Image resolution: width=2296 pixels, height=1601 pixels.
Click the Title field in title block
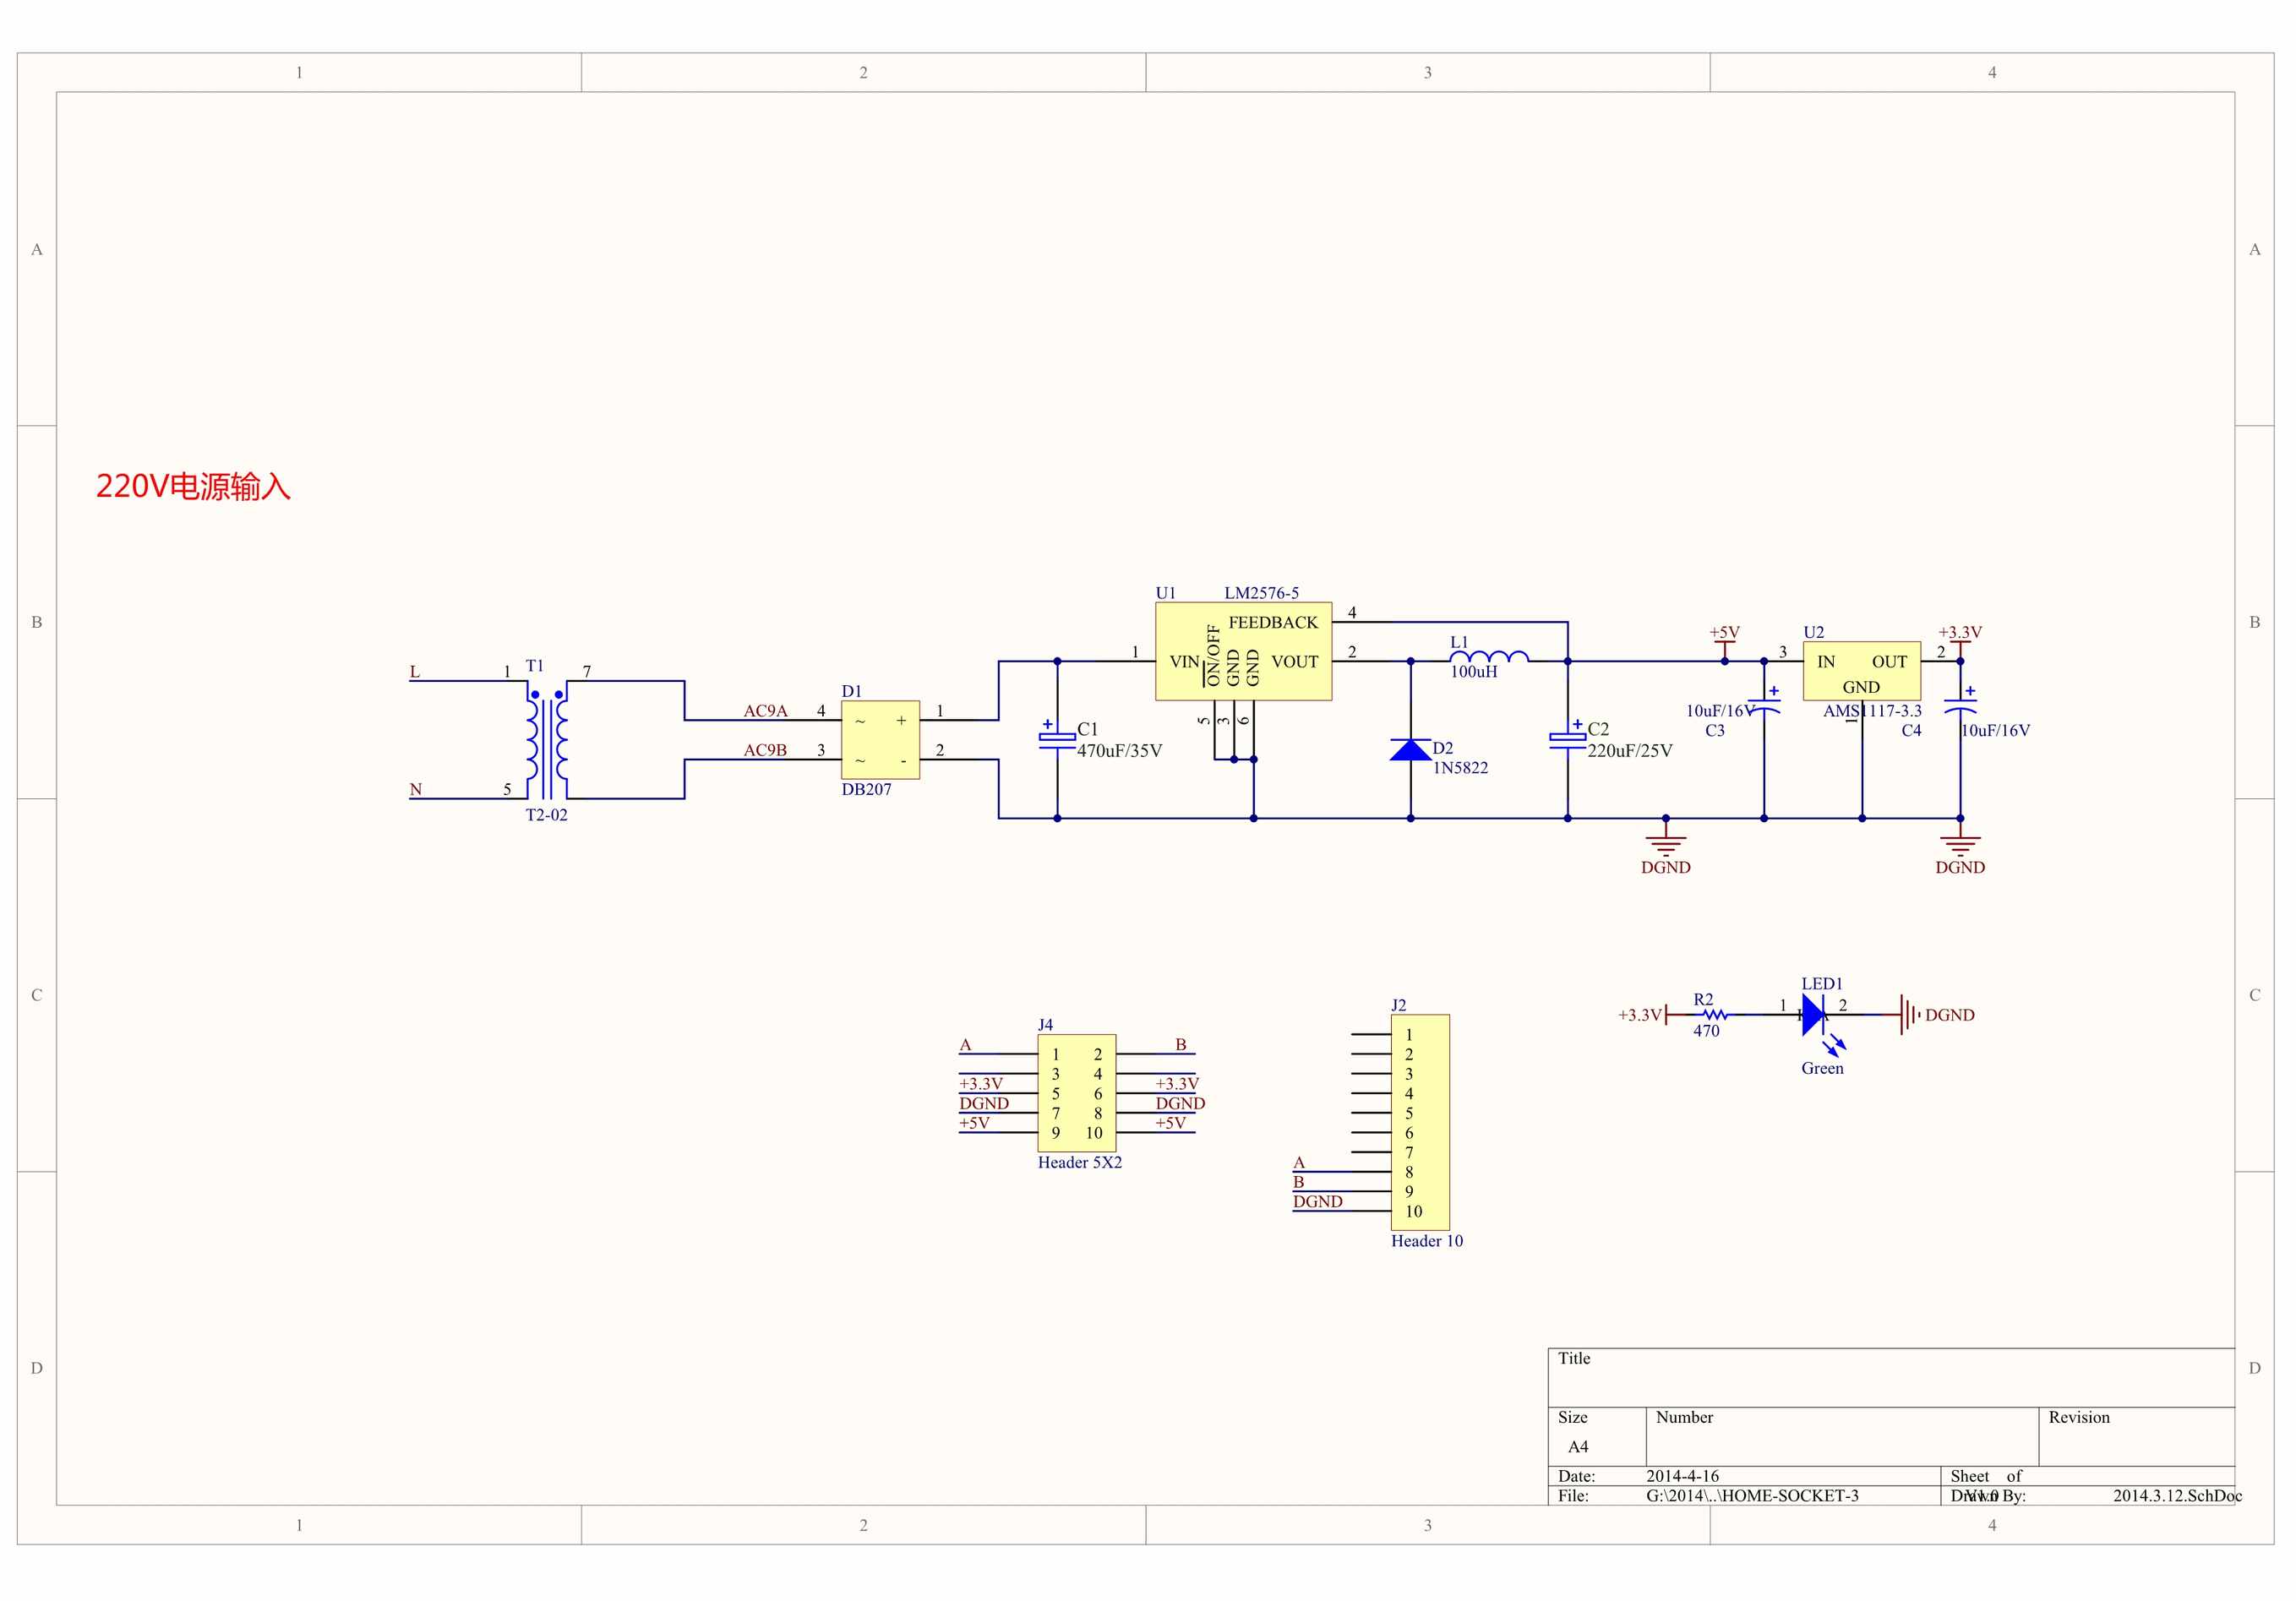(x=1891, y=1378)
